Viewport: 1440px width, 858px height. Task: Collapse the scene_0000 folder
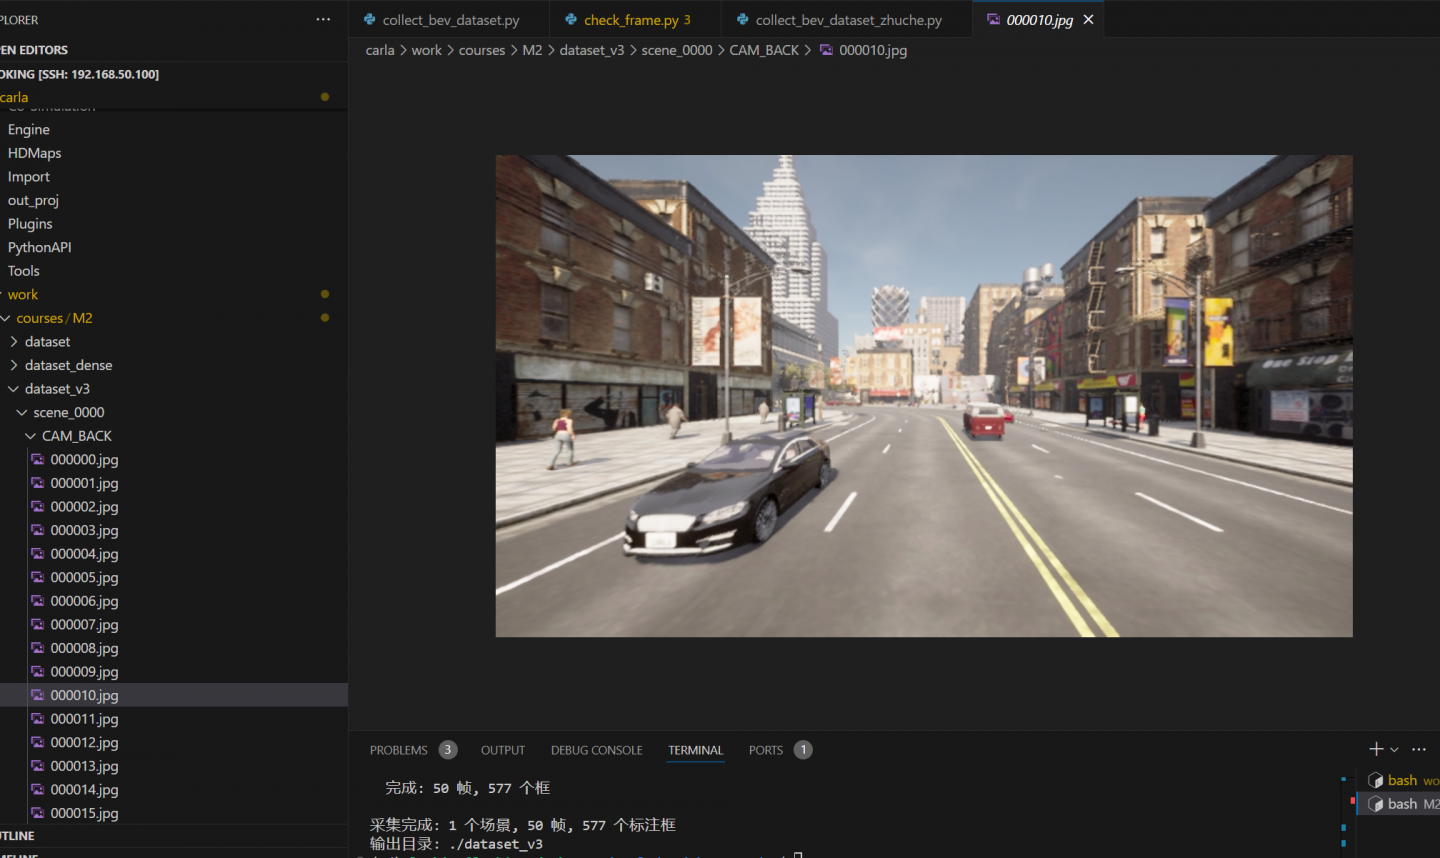21,412
